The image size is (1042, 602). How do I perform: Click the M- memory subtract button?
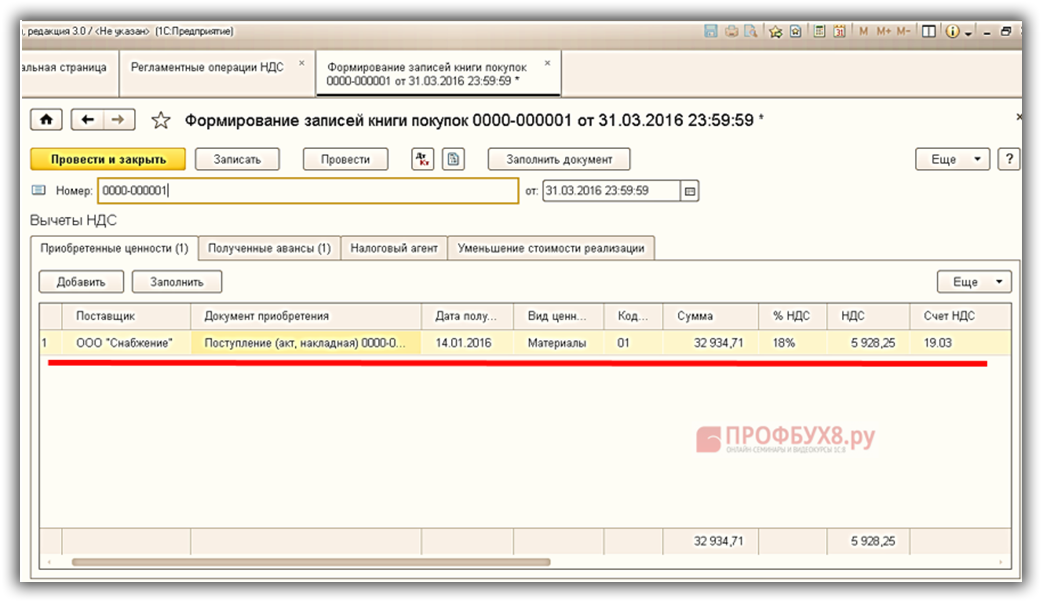903,31
